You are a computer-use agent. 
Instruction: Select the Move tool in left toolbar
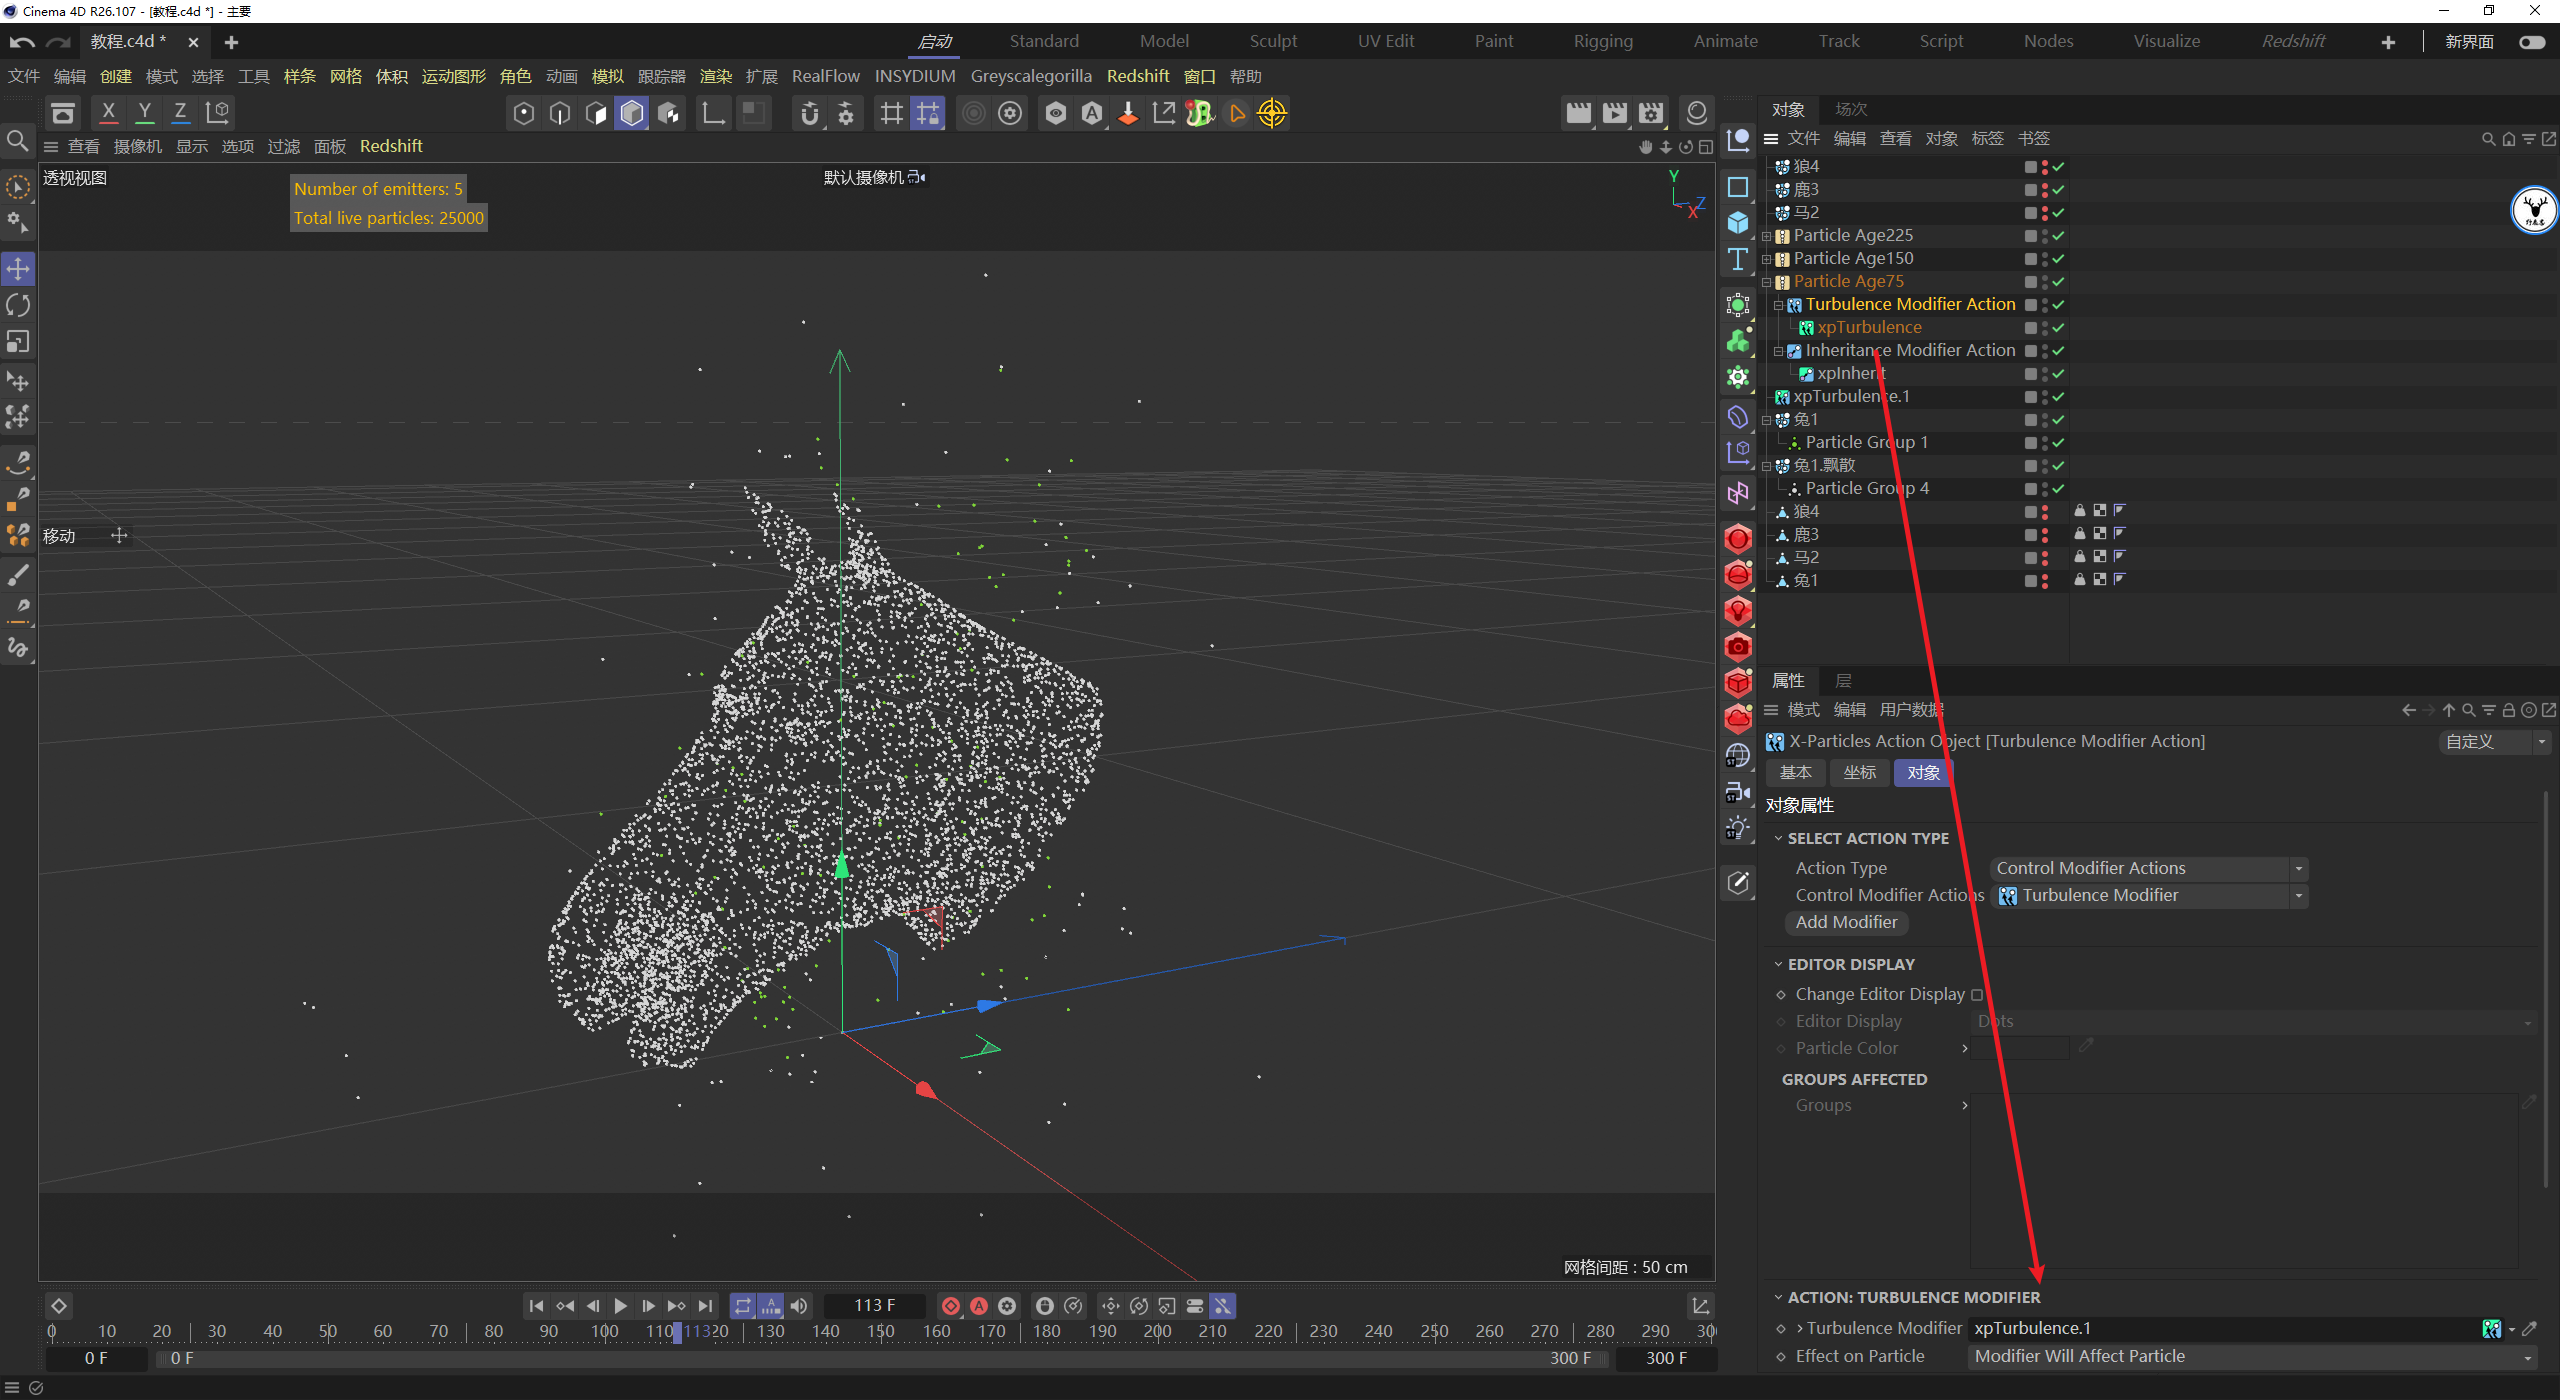point(18,268)
